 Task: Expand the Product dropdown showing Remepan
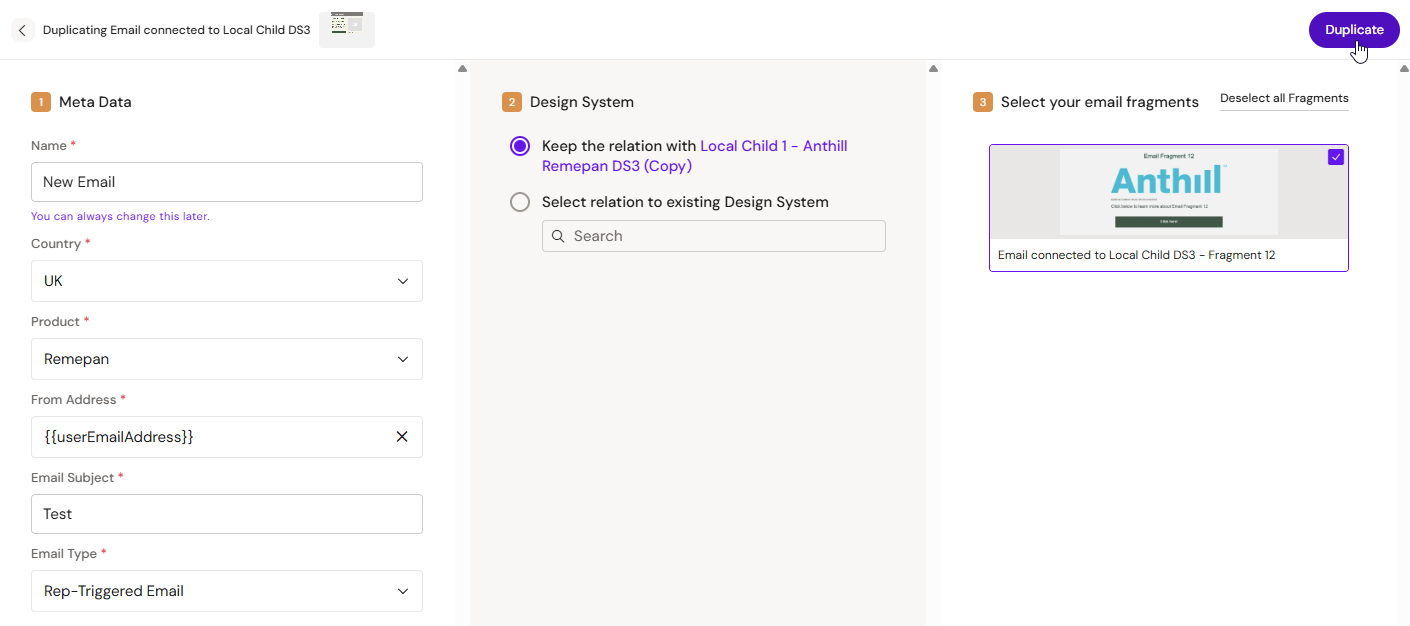(x=227, y=359)
